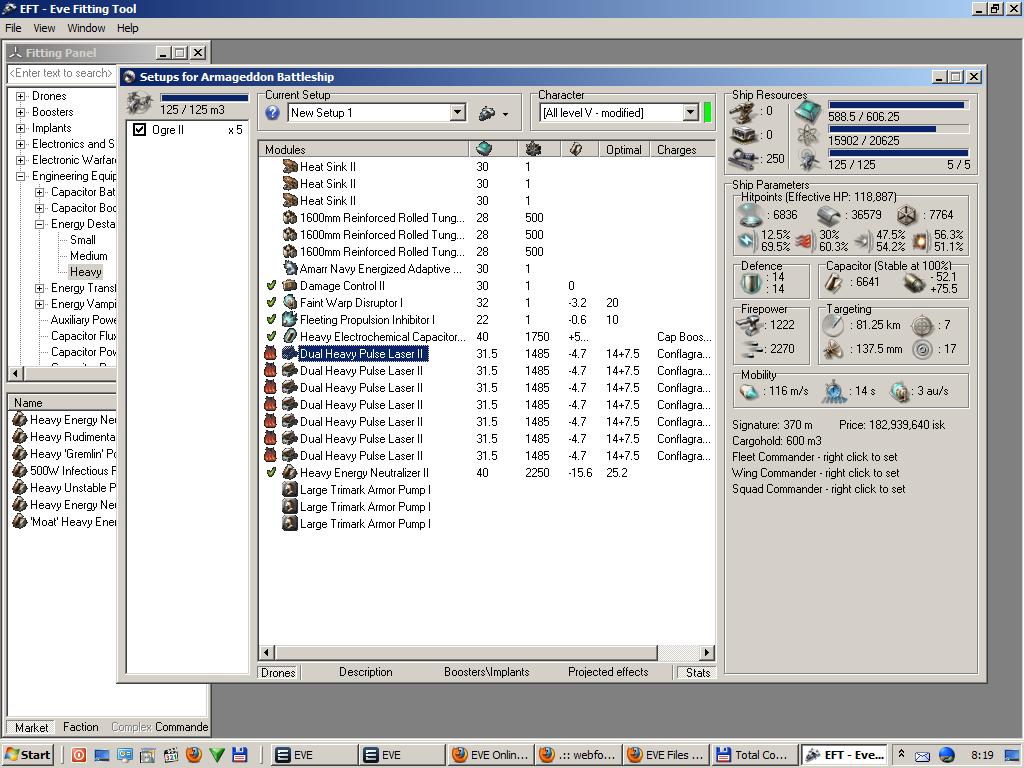1024x768 pixels.
Task: Click the Windows Start button
Action: point(27,755)
